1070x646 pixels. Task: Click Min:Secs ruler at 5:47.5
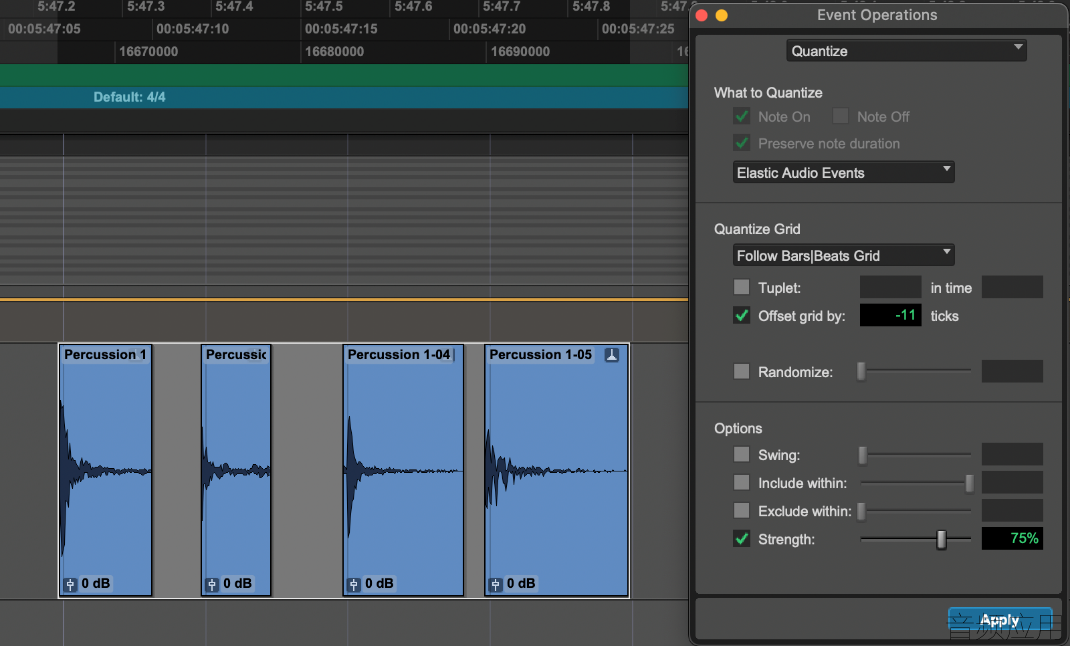(x=323, y=7)
